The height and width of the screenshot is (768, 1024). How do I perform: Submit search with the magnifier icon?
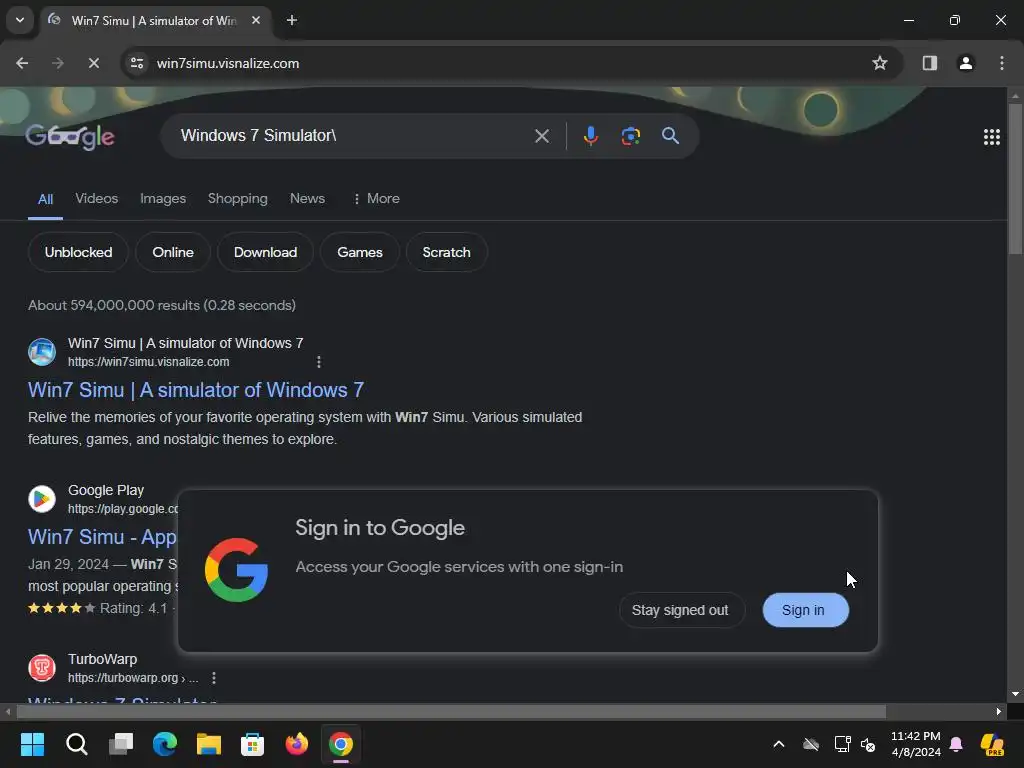(x=670, y=136)
